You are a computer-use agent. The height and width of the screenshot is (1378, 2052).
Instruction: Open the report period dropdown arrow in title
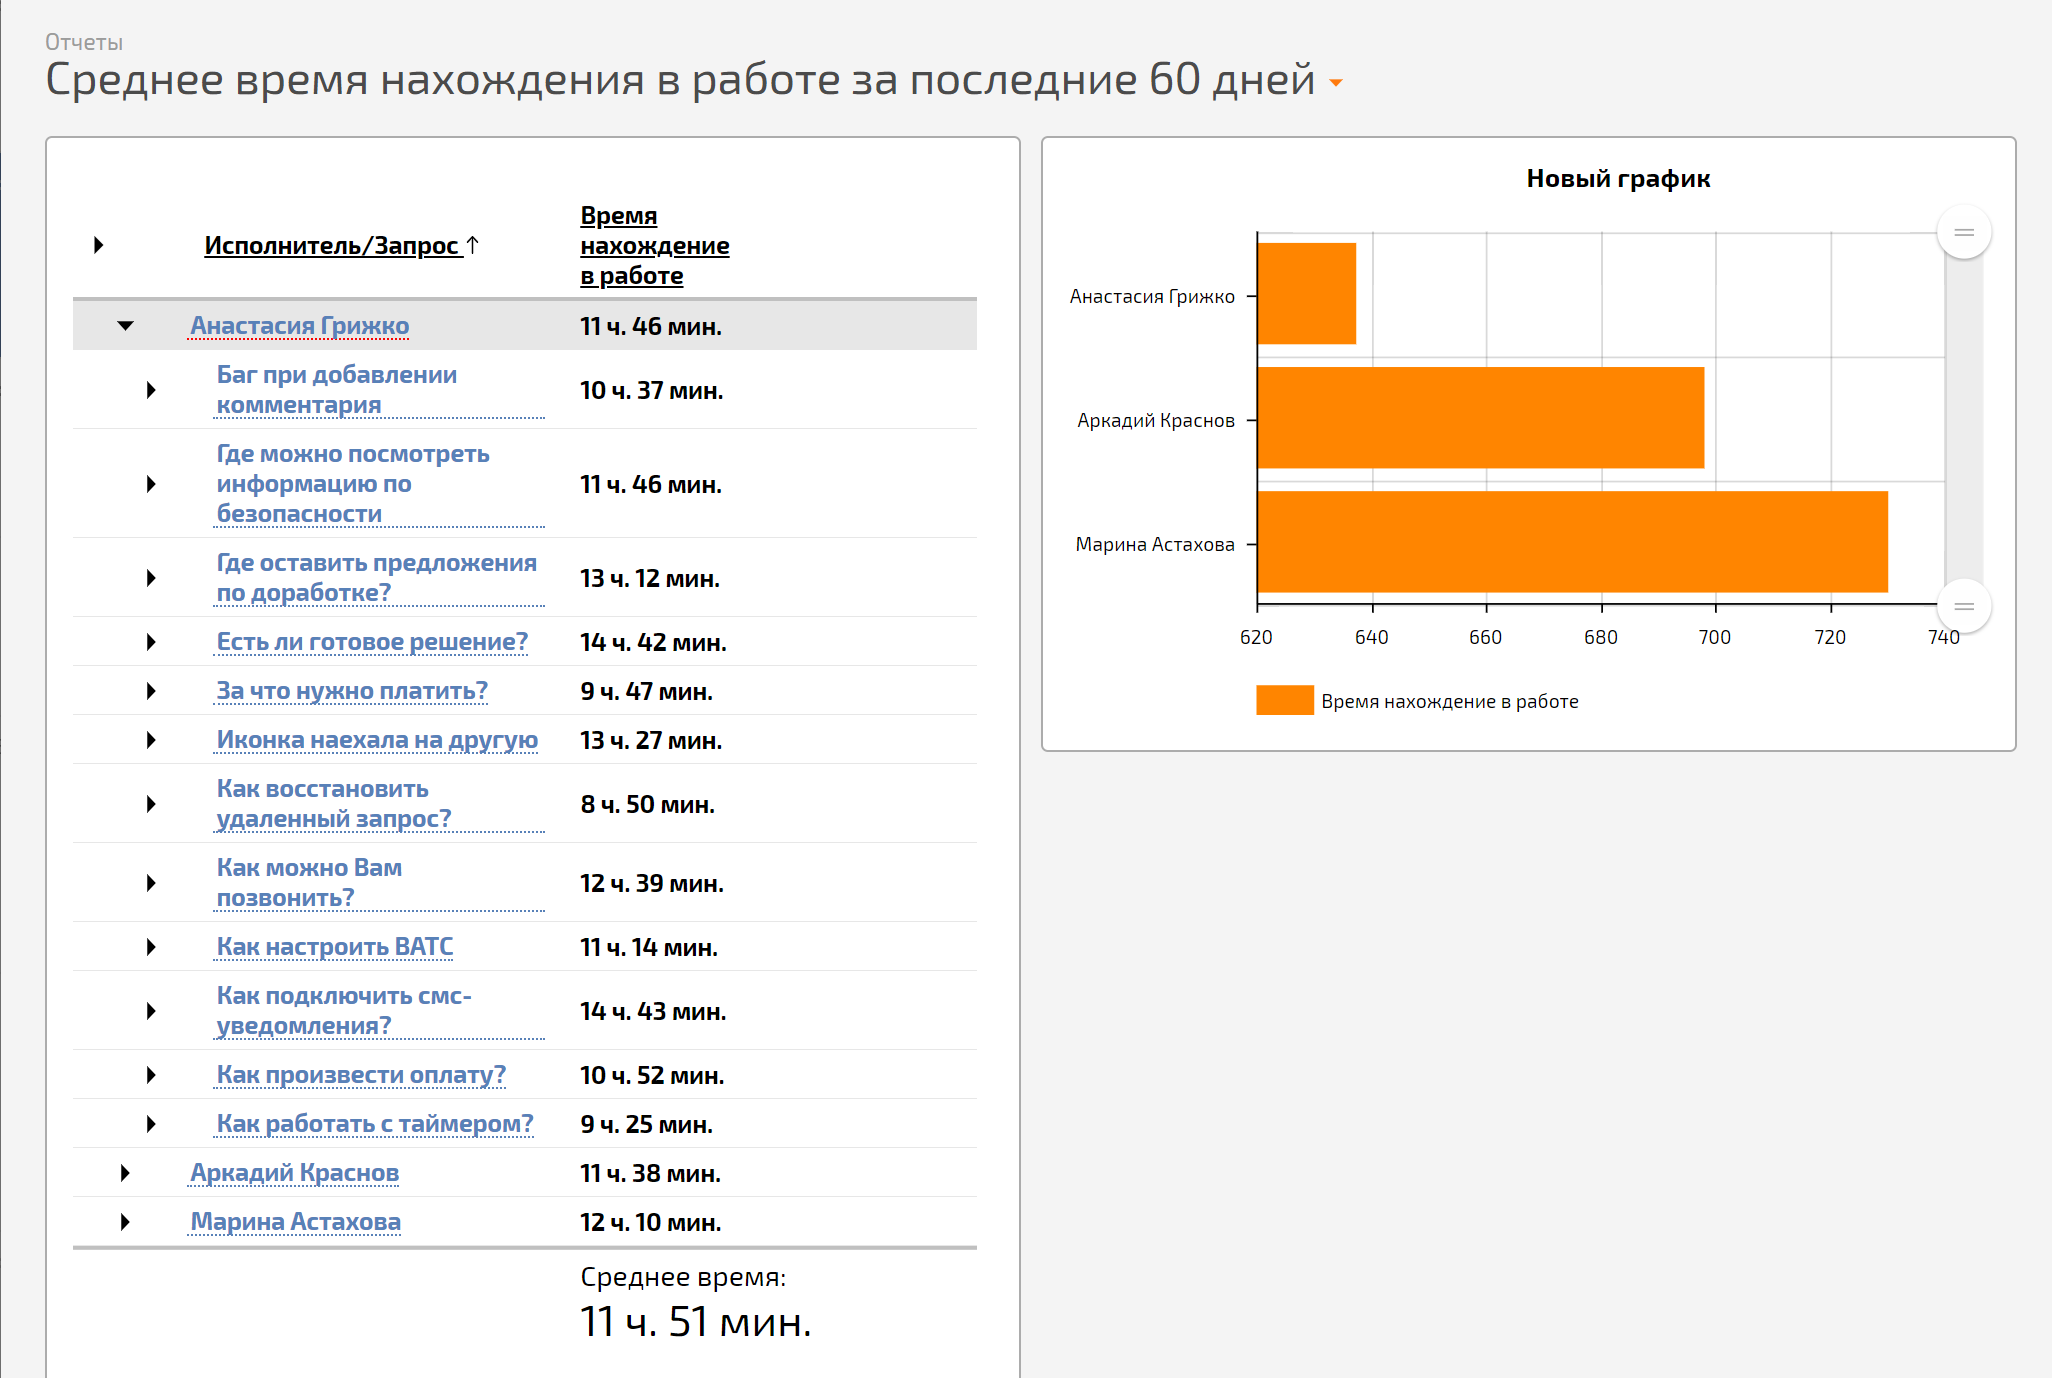click(1335, 83)
